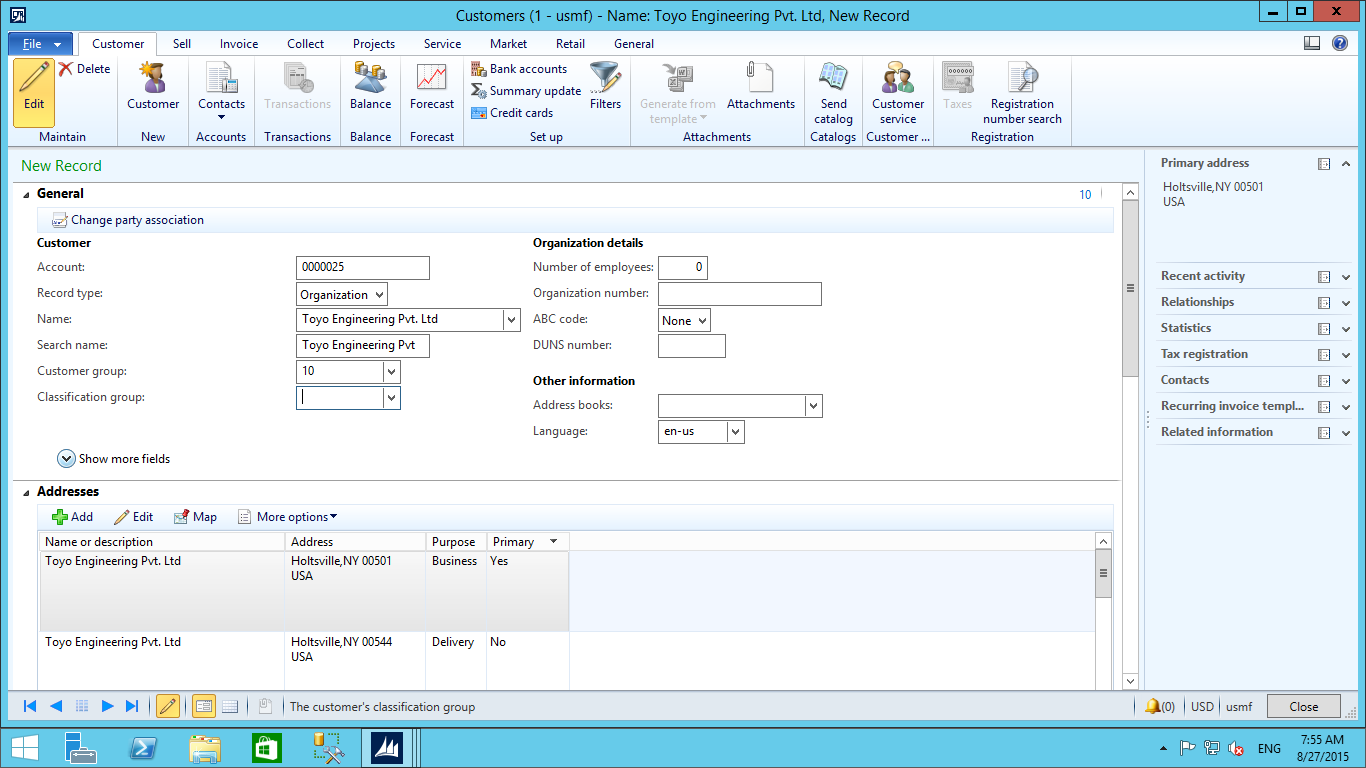
Task: Open Windows Start button
Action: tap(24, 748)
